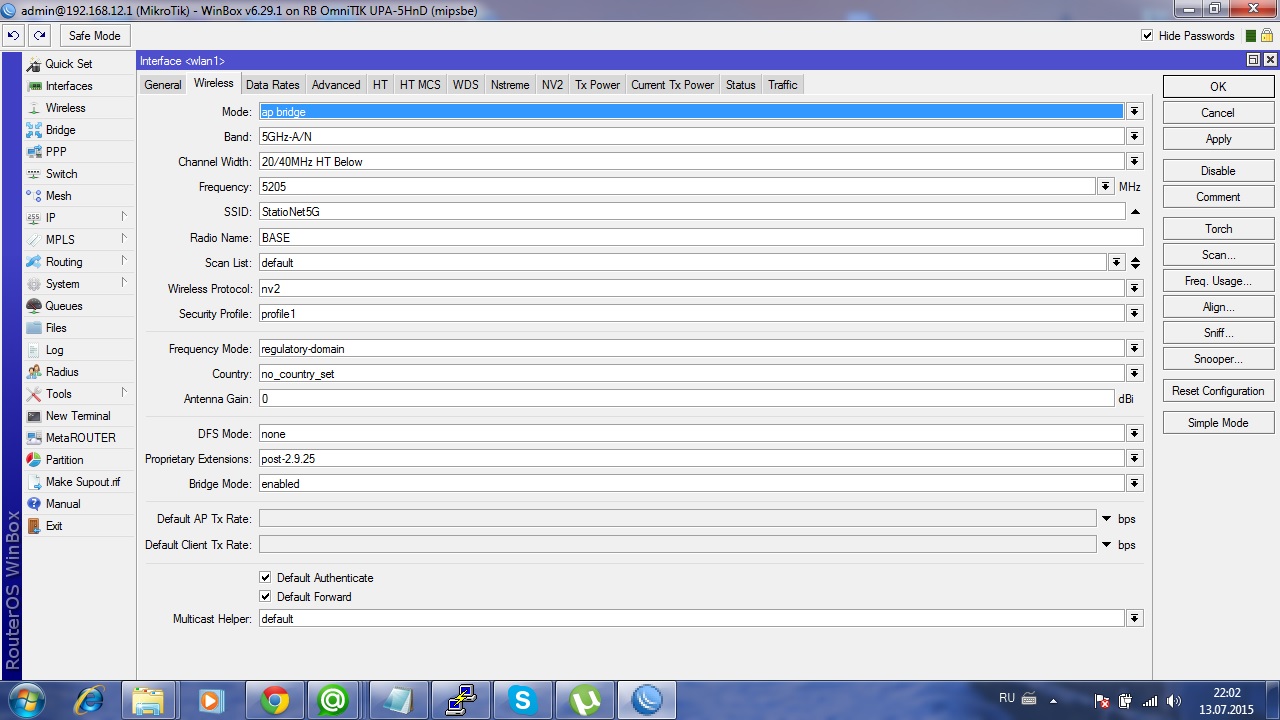Viewport: 1280px width, 720px height.
Task: Click the SSID input field
Action: tap(692, 212)
